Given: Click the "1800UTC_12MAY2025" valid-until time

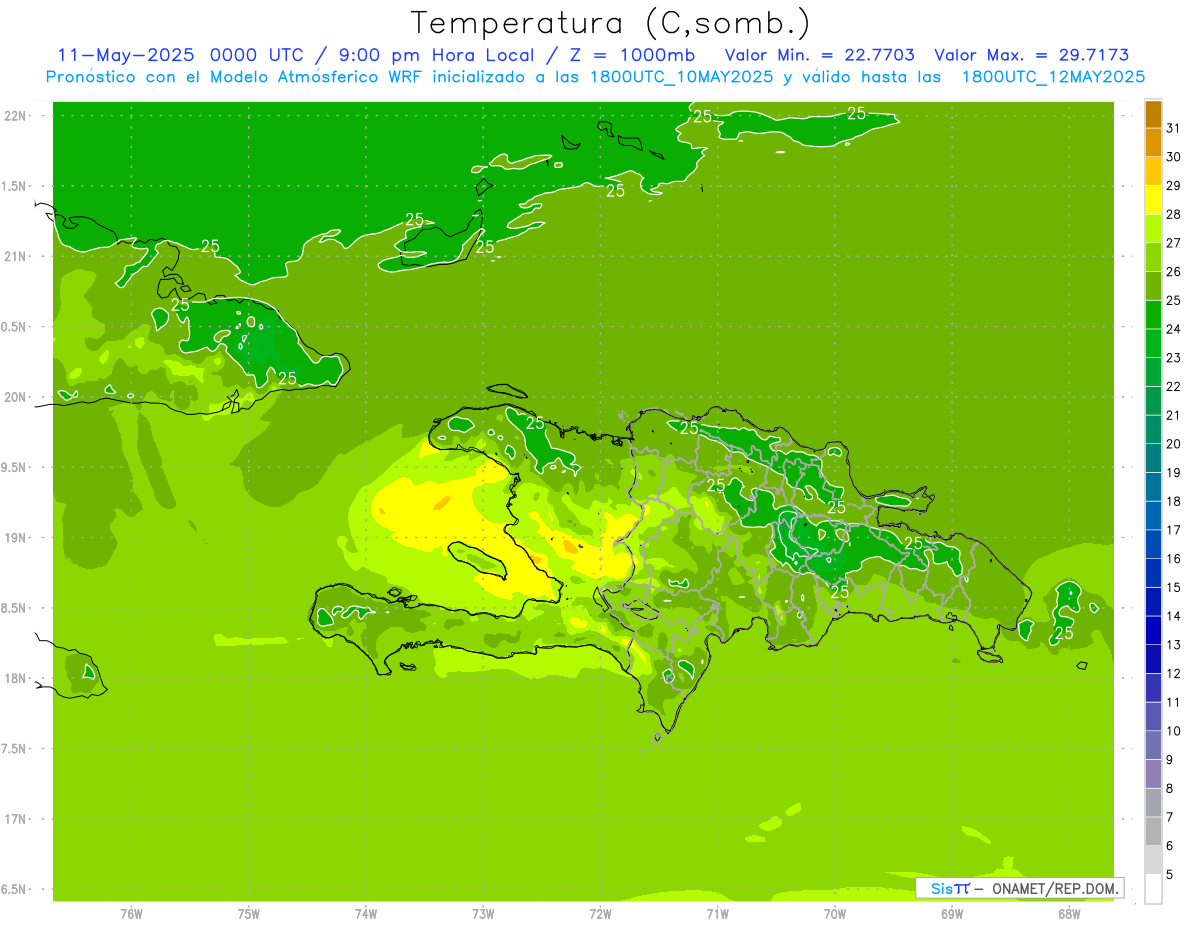Looking at the screenshot, I should 1053,77.
